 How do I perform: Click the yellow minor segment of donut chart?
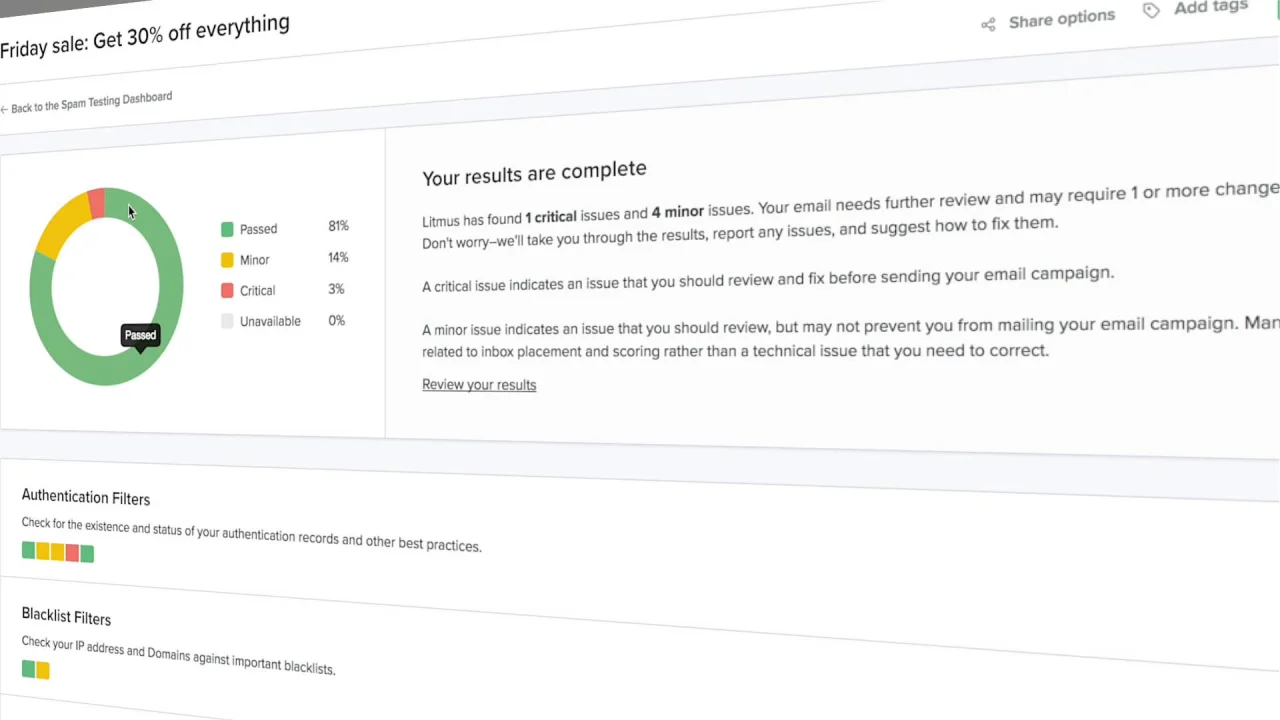pos(62,225)
